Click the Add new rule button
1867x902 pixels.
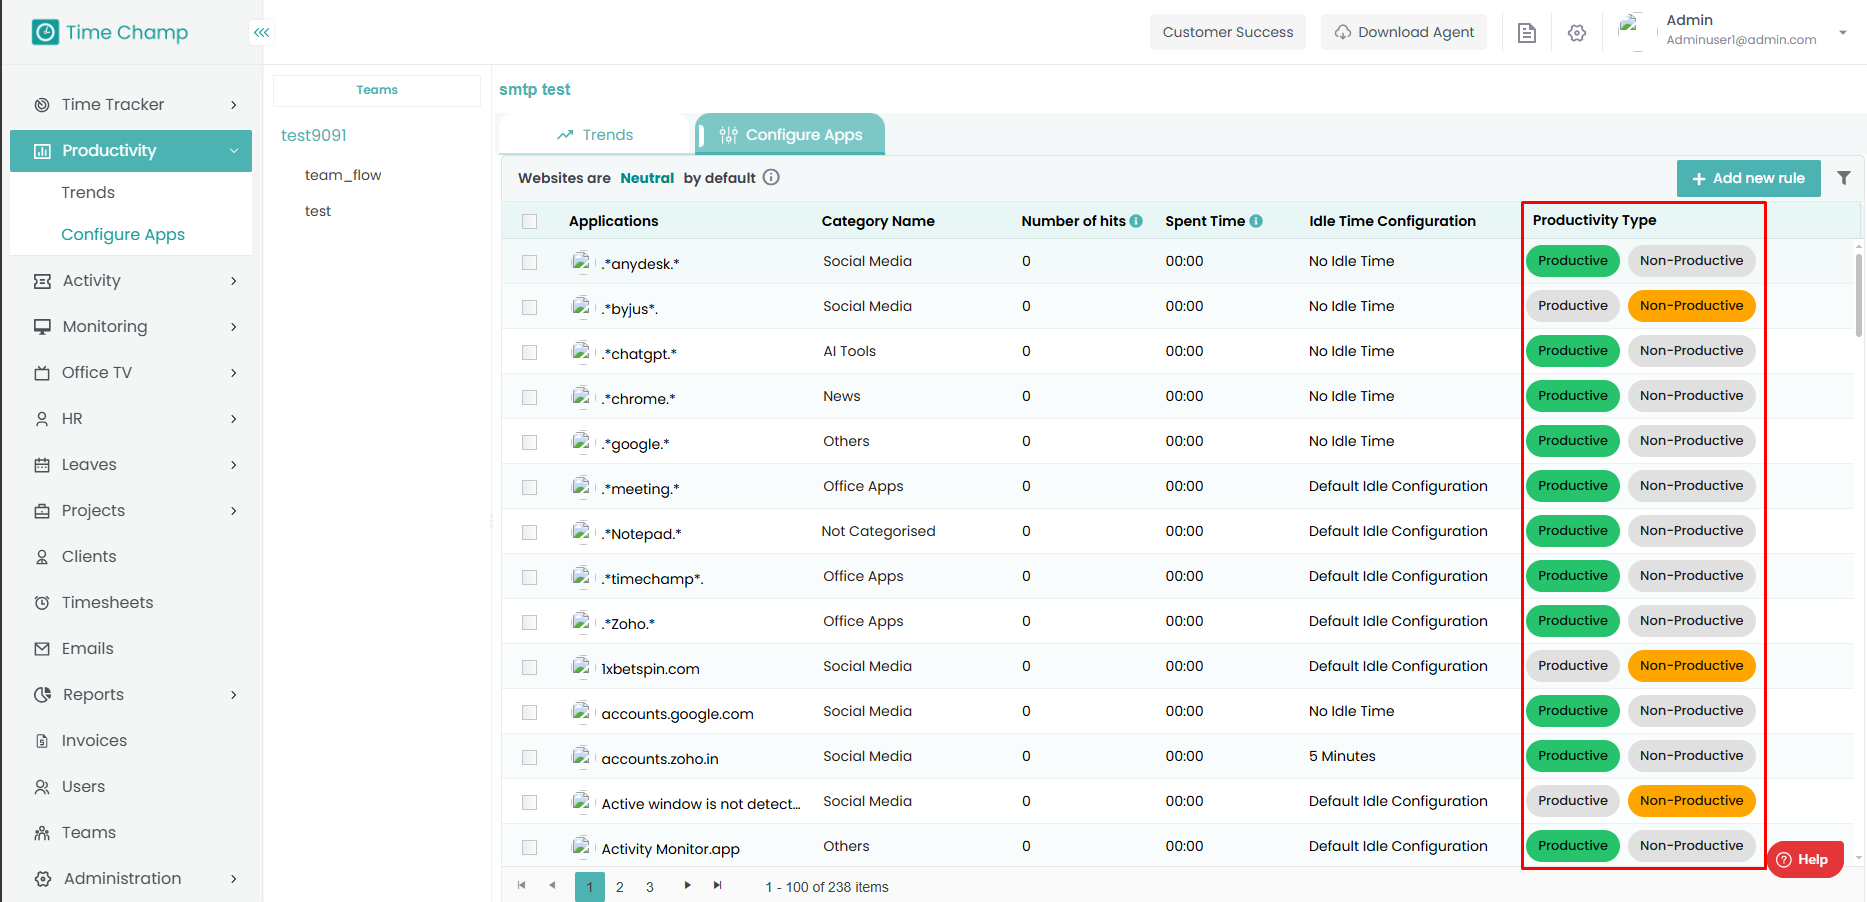(1748, 178)
